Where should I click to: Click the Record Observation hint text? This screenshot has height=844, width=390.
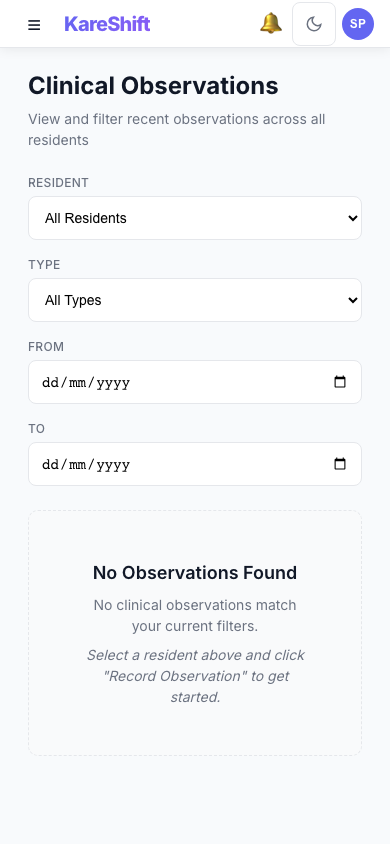pos(196,676)
